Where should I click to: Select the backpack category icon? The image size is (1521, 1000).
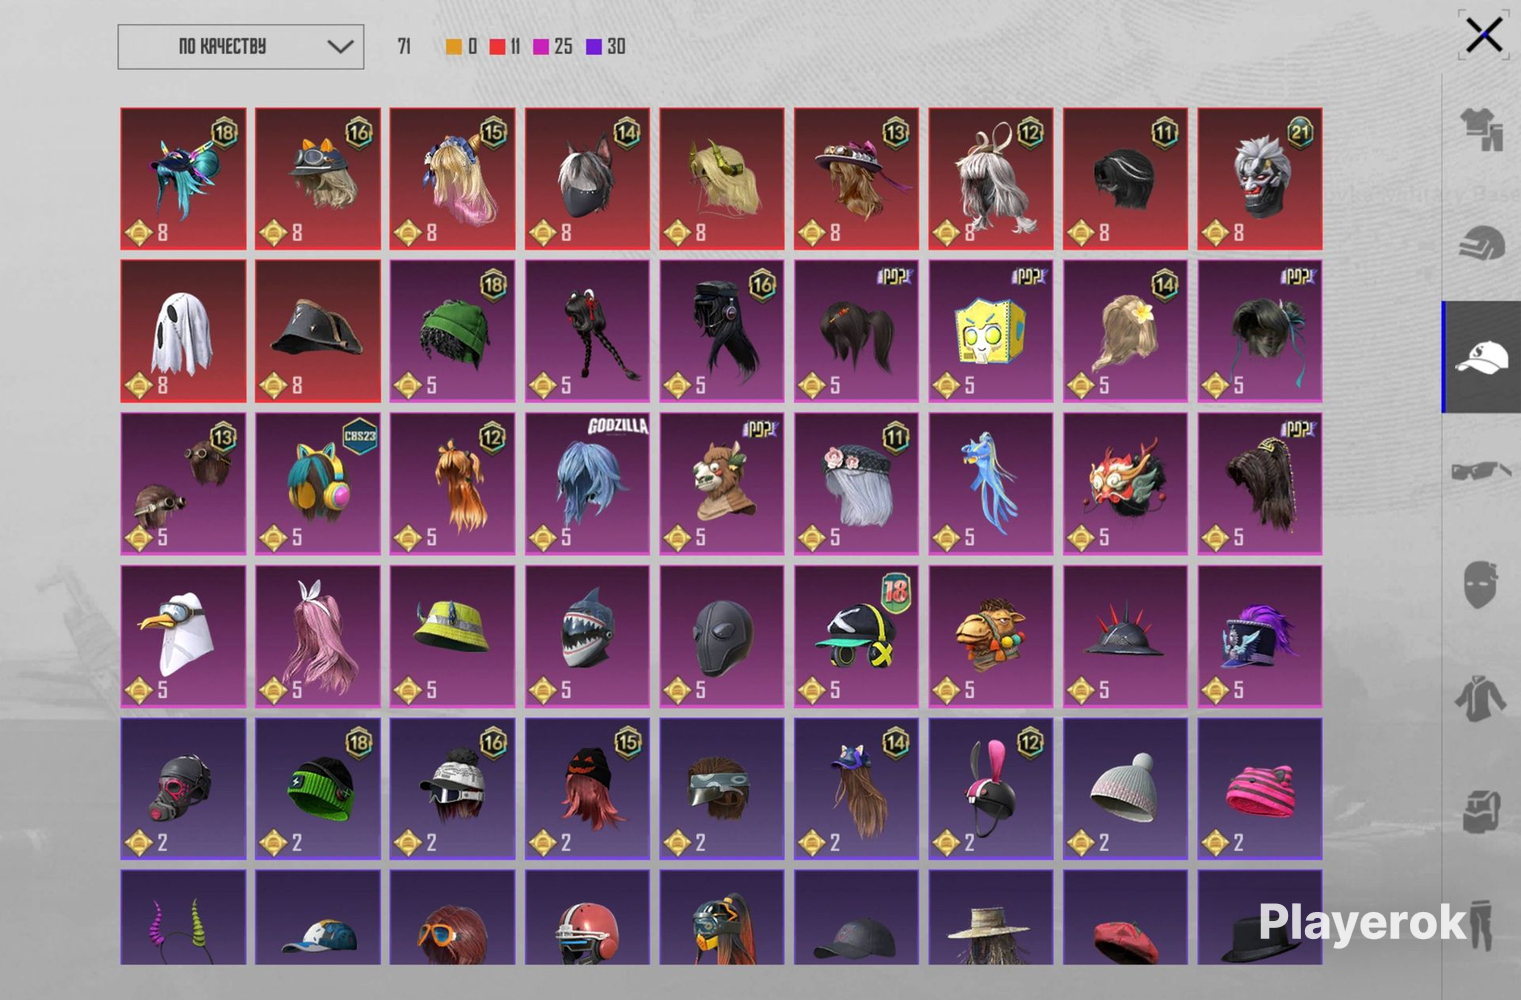pyautogui.click(x=1481, y=810)
